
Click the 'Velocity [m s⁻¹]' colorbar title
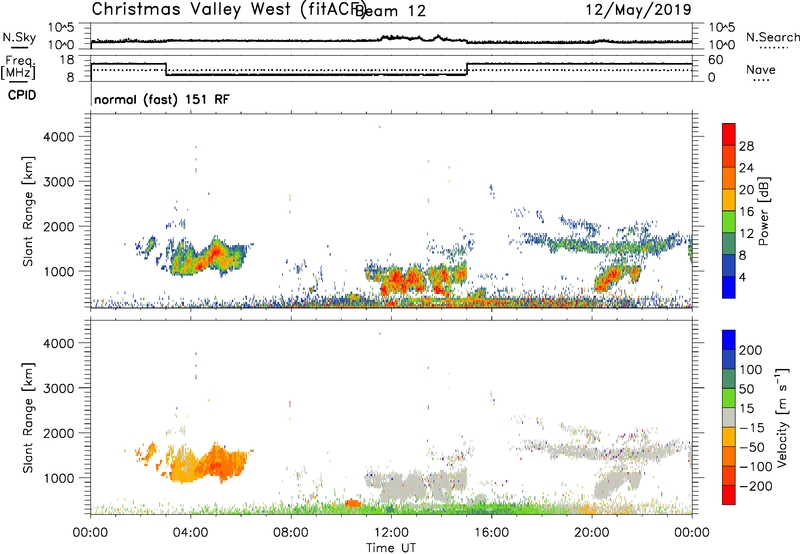[782, 417]
